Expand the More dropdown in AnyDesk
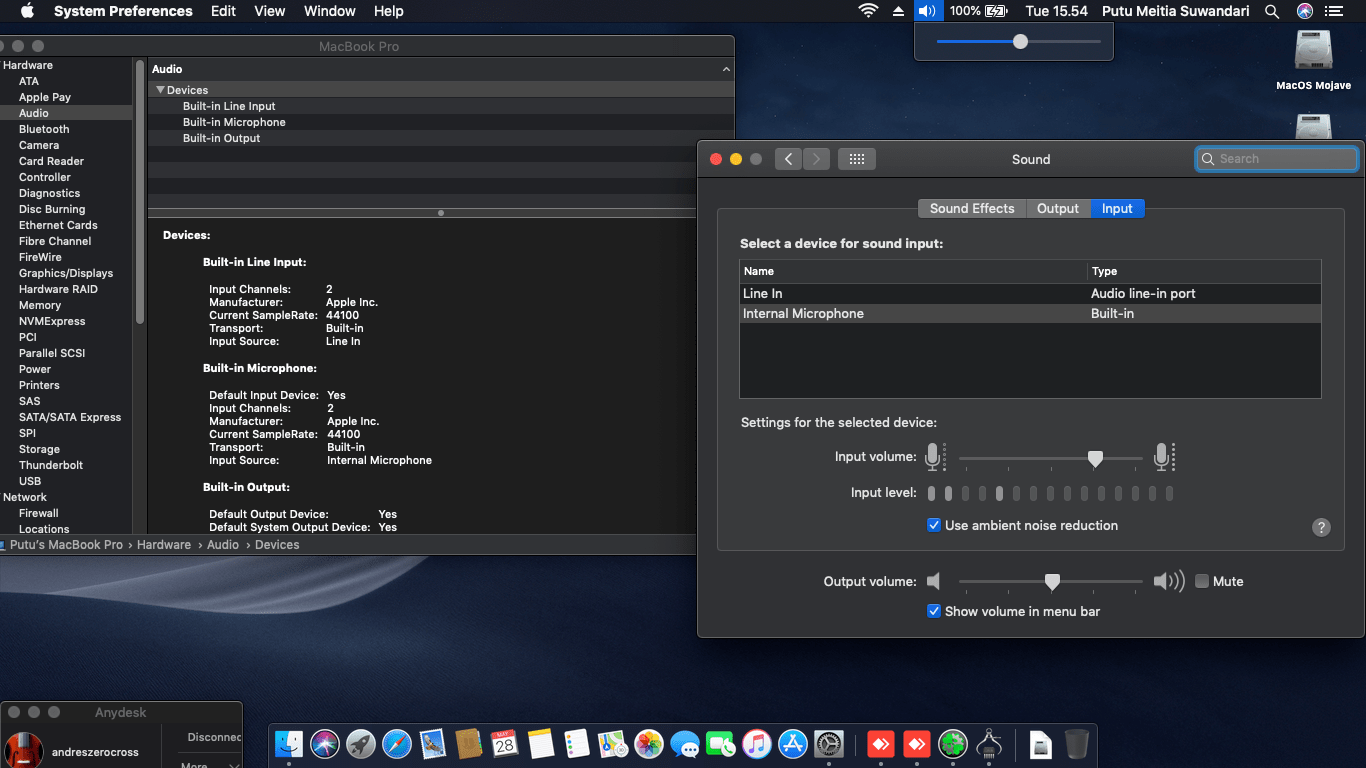 coord(207,763)
